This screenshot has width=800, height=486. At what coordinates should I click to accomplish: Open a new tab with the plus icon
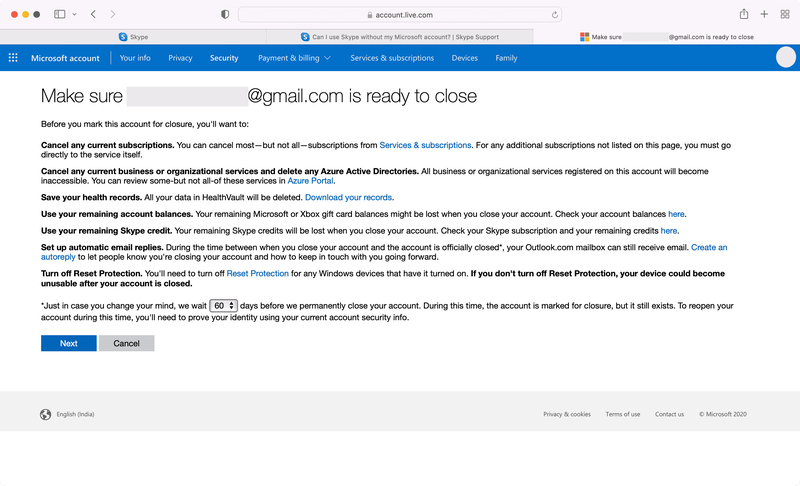[x=764, y=14]
